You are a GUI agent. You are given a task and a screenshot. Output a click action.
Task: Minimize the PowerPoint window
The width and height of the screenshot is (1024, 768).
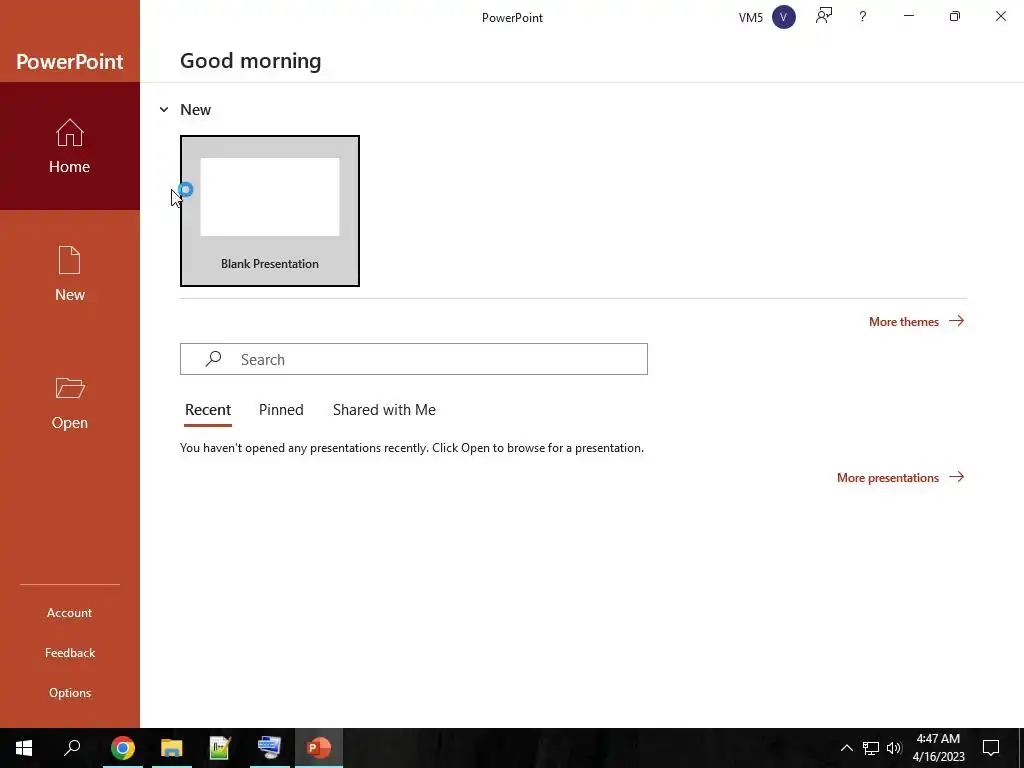pos(908,16)
